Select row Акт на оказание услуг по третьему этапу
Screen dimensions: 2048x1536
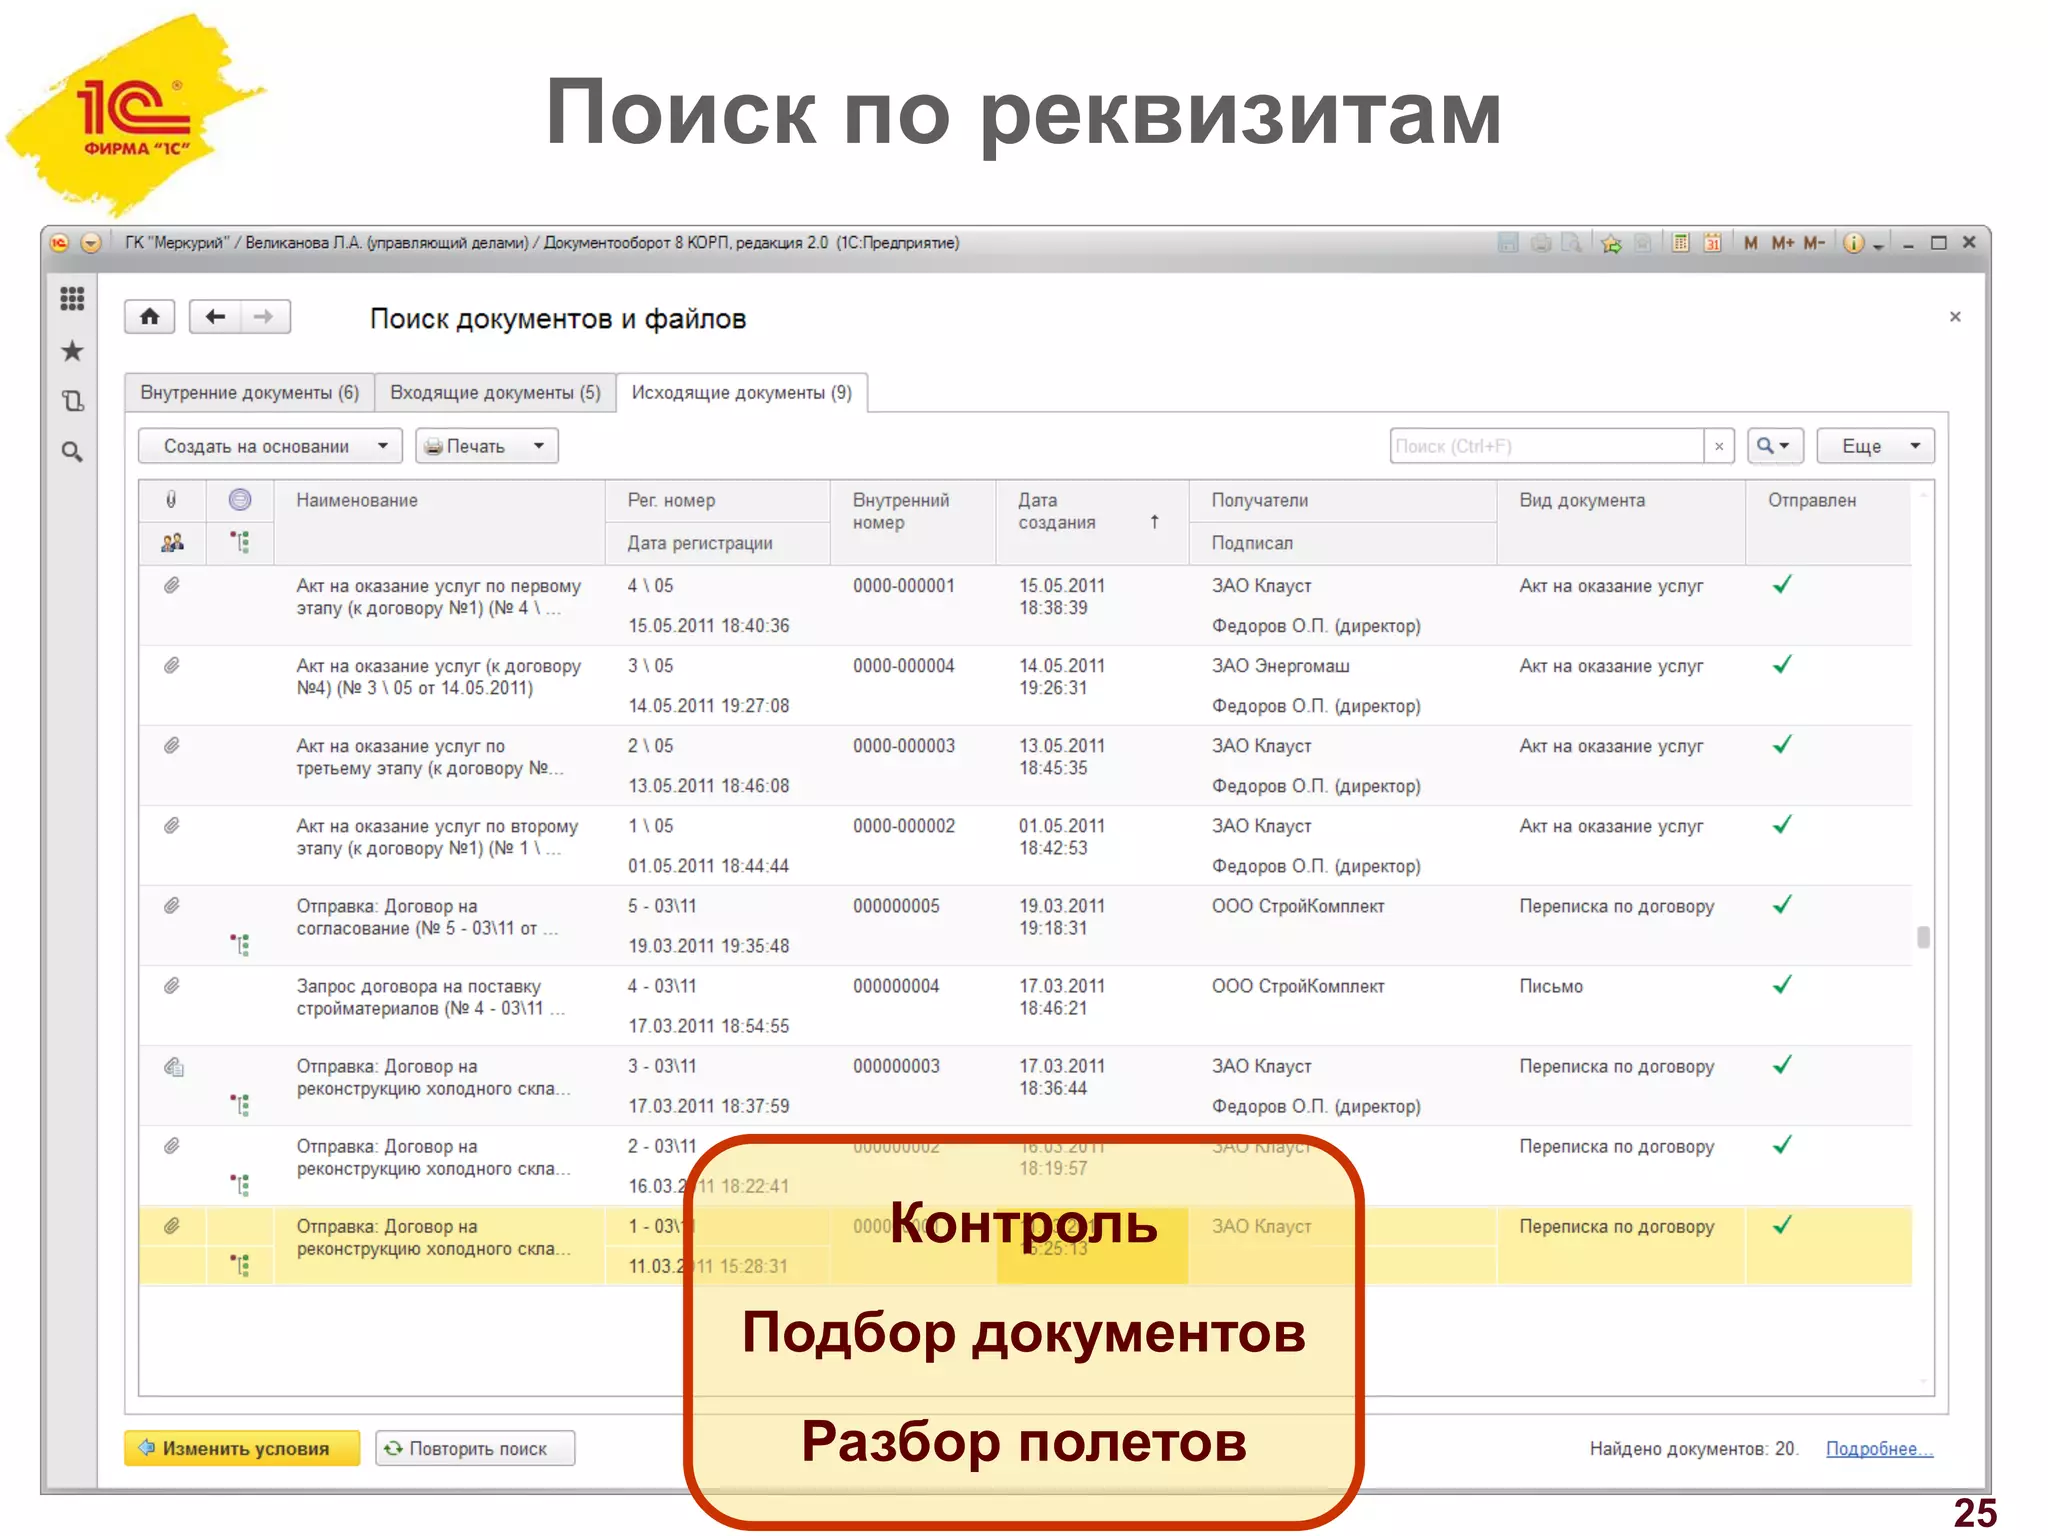pos(1025,765)
